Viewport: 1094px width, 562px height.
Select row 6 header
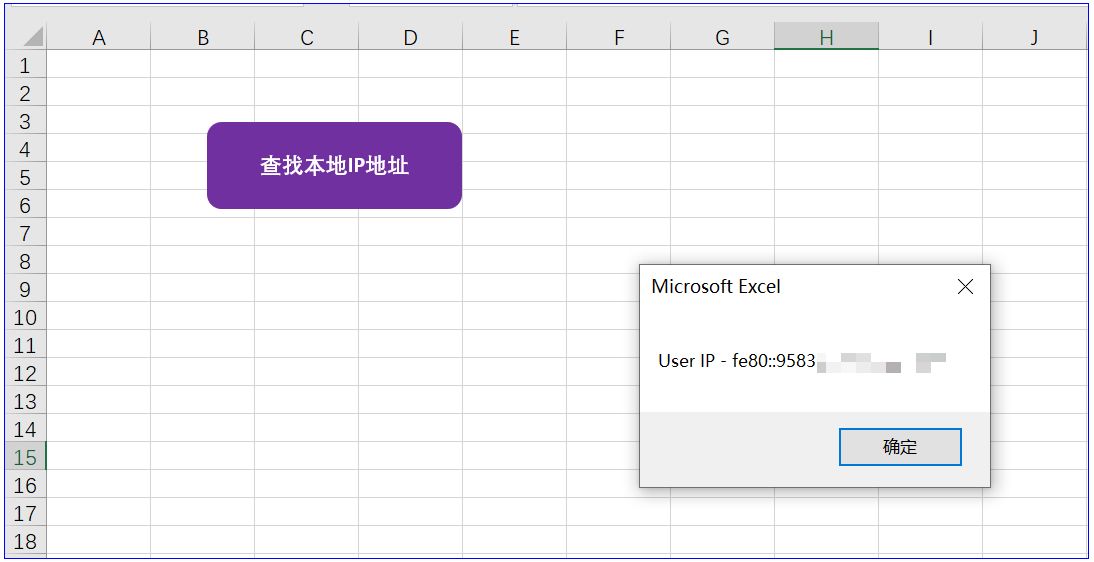click(26, 204)
